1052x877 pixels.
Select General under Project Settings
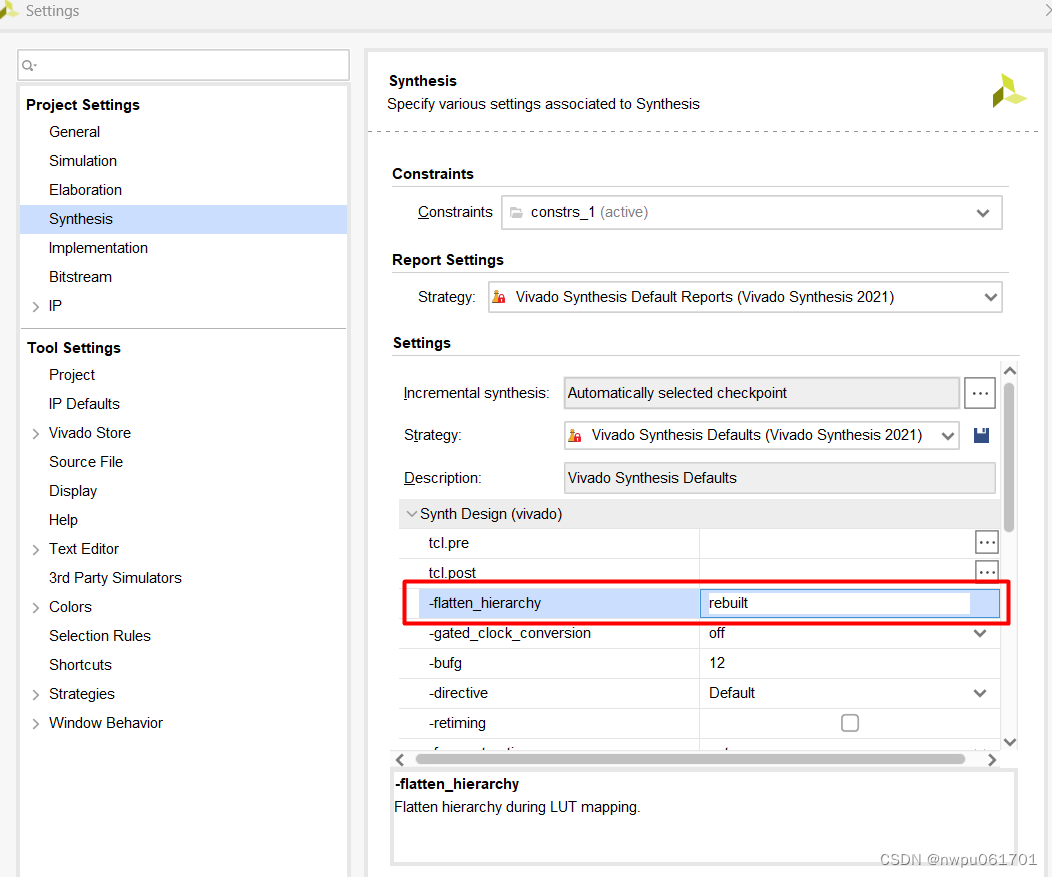(x=74, y=132)
